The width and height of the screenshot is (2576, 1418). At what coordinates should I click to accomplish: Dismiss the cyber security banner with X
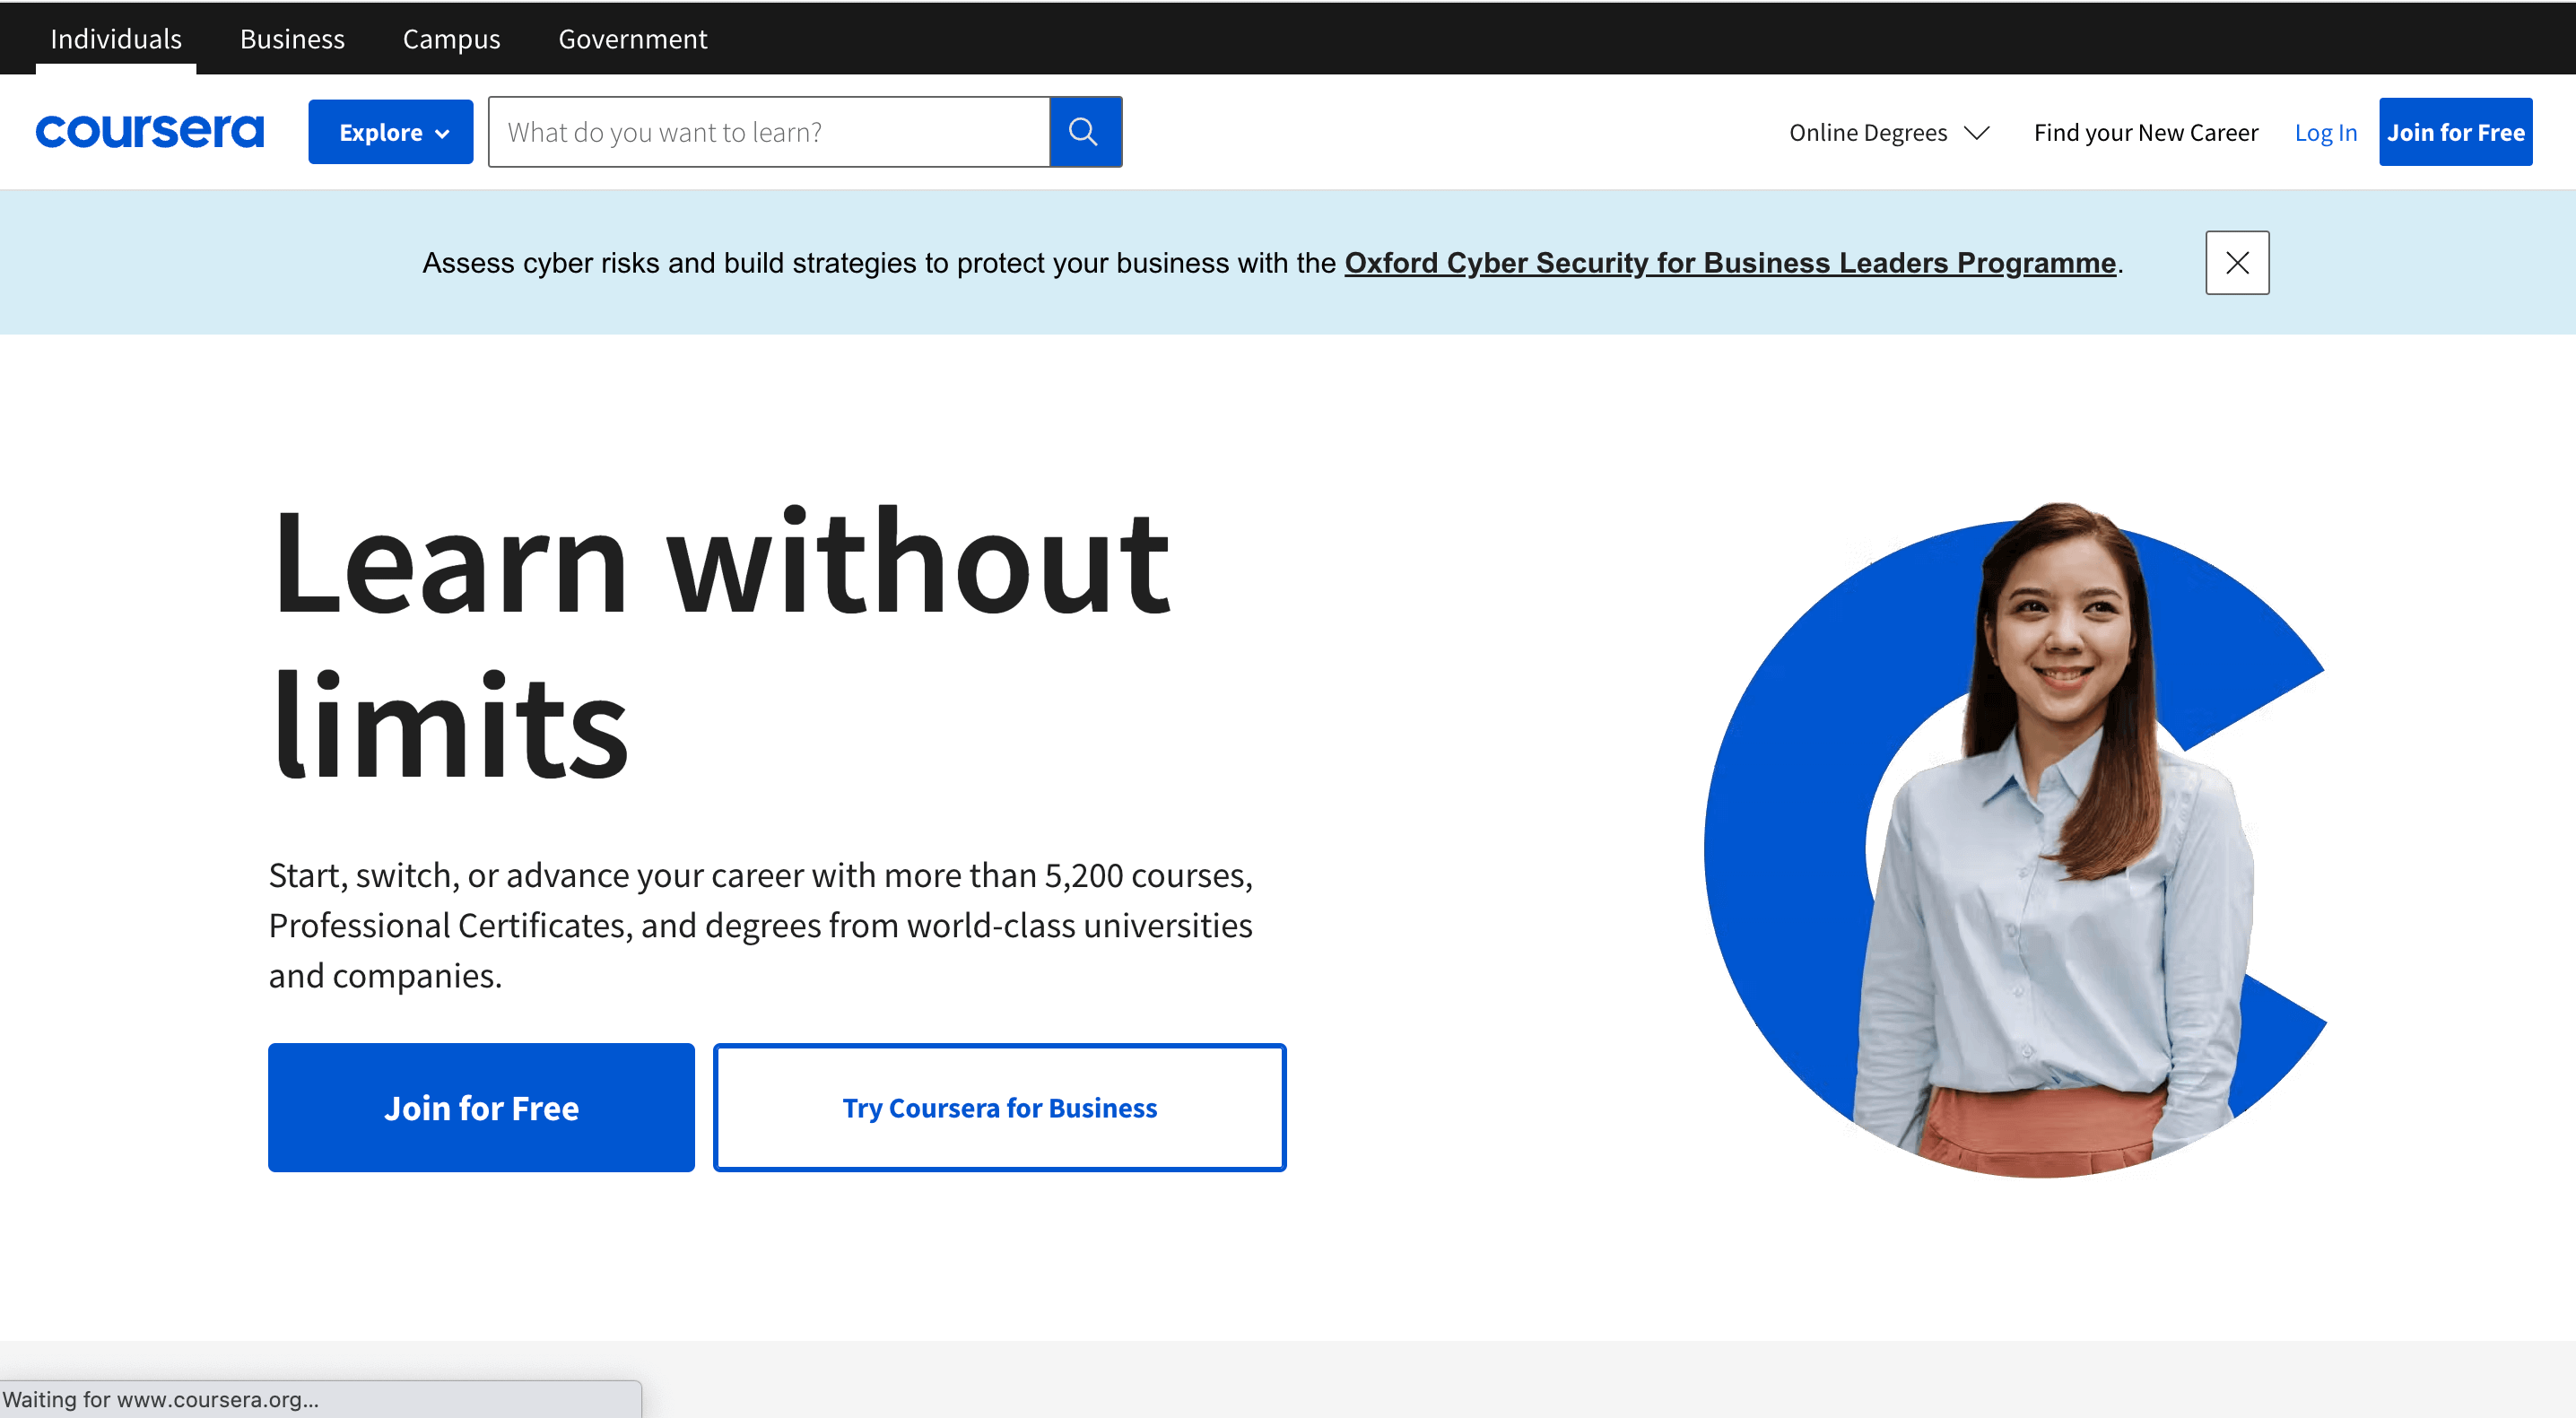2236,262
